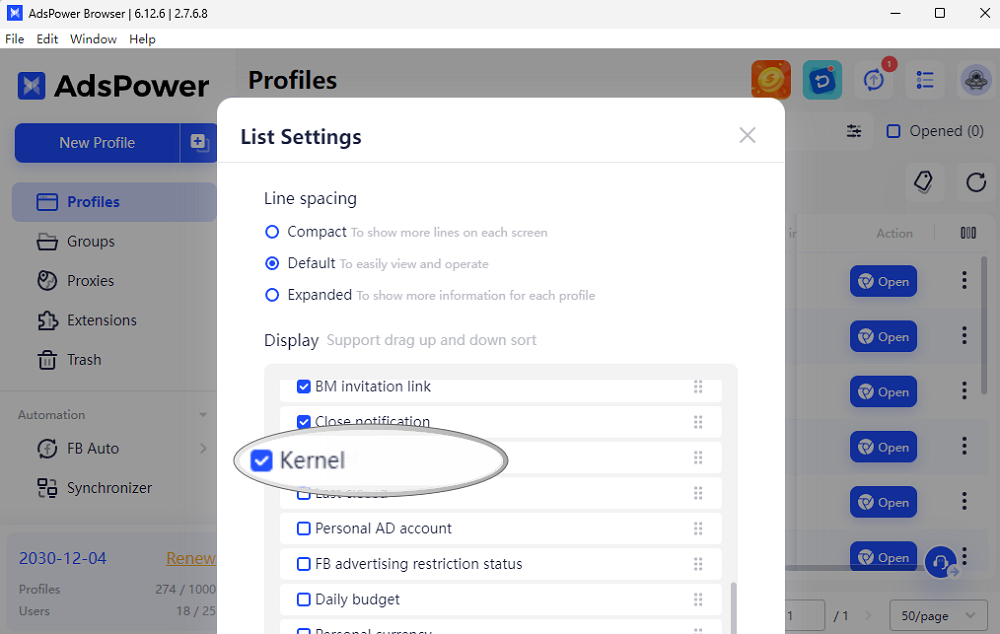Open the update notification icon with badge
The width and height of the screenshot is (1000, 634).
pos(874,80)
